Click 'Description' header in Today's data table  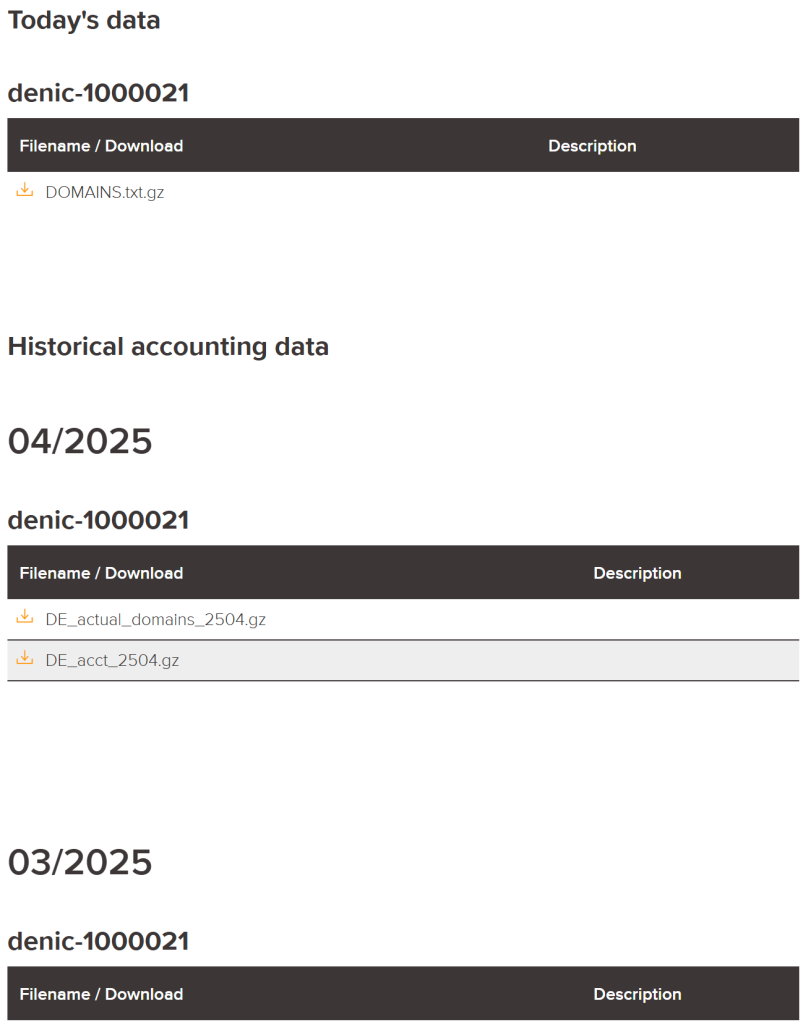click(592, 146)
